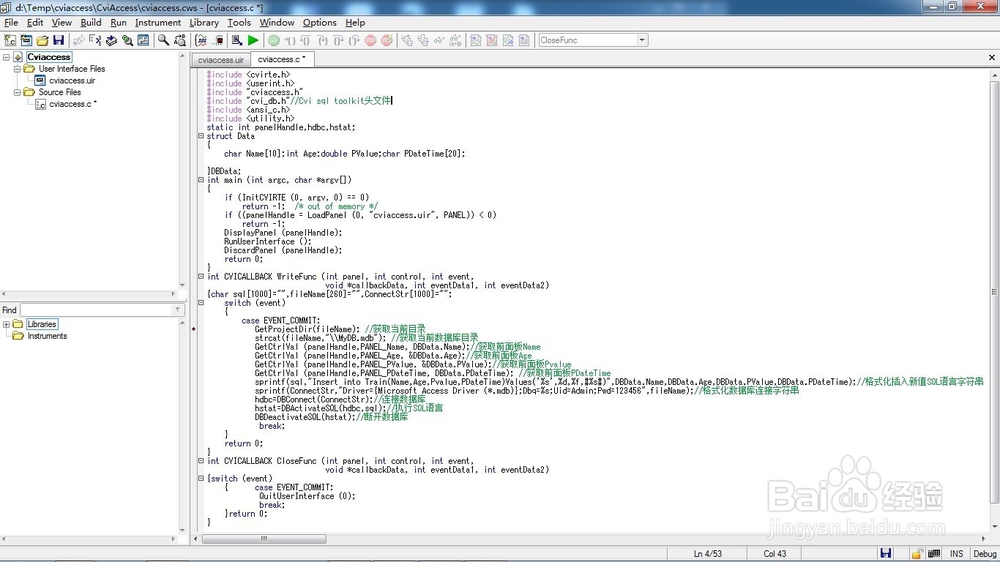Click the greyed-out green Go continue icon

[x=274, y=40]
